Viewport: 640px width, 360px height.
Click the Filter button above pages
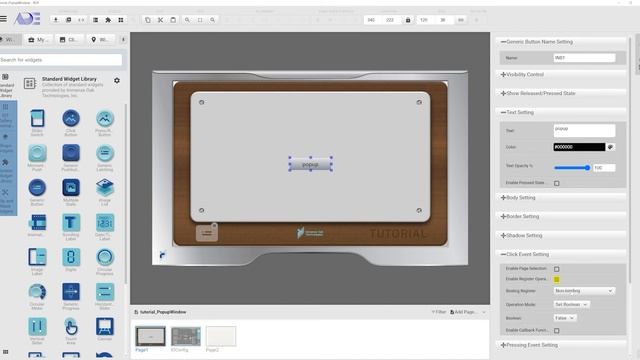tap(439, 312)
